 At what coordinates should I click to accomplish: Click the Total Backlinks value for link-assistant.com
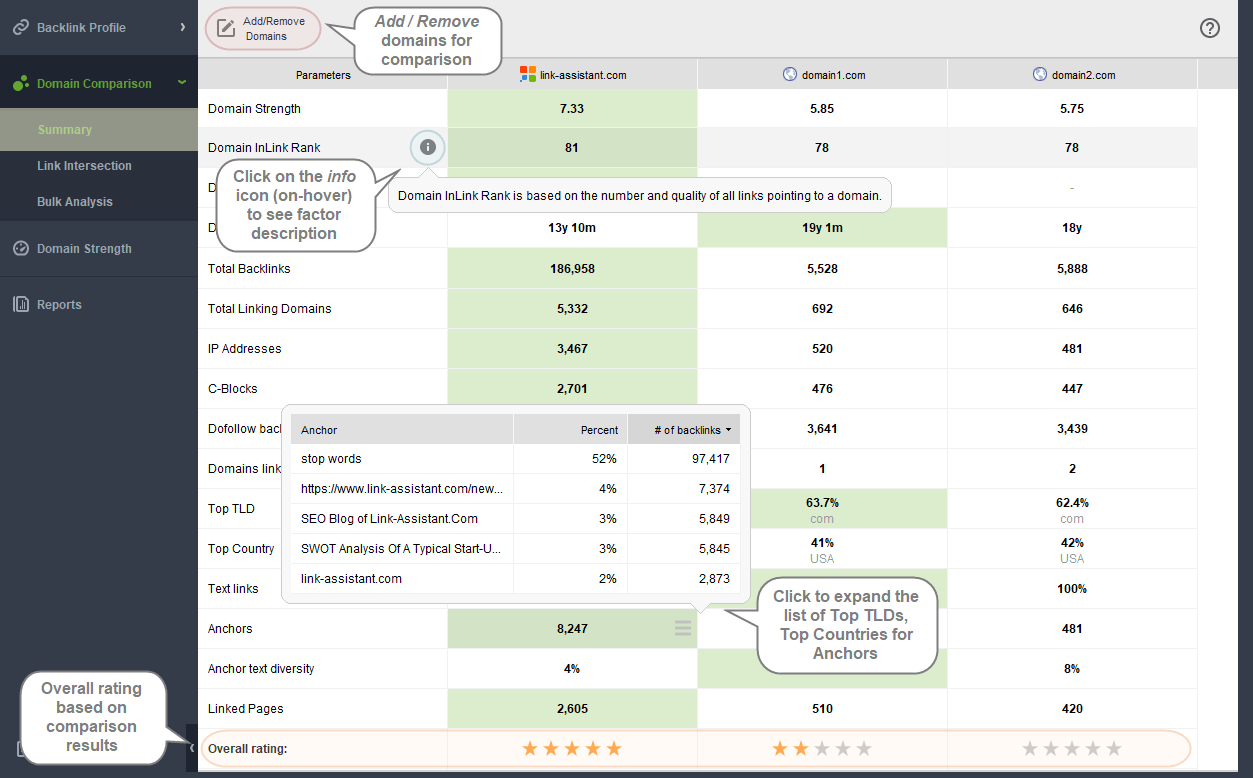(x=572, y=269)
